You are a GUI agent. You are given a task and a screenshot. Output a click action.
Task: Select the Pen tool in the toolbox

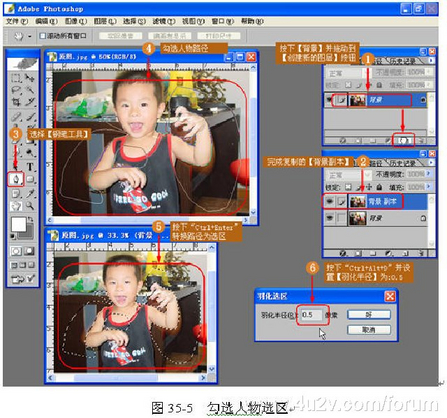(16, 179)
